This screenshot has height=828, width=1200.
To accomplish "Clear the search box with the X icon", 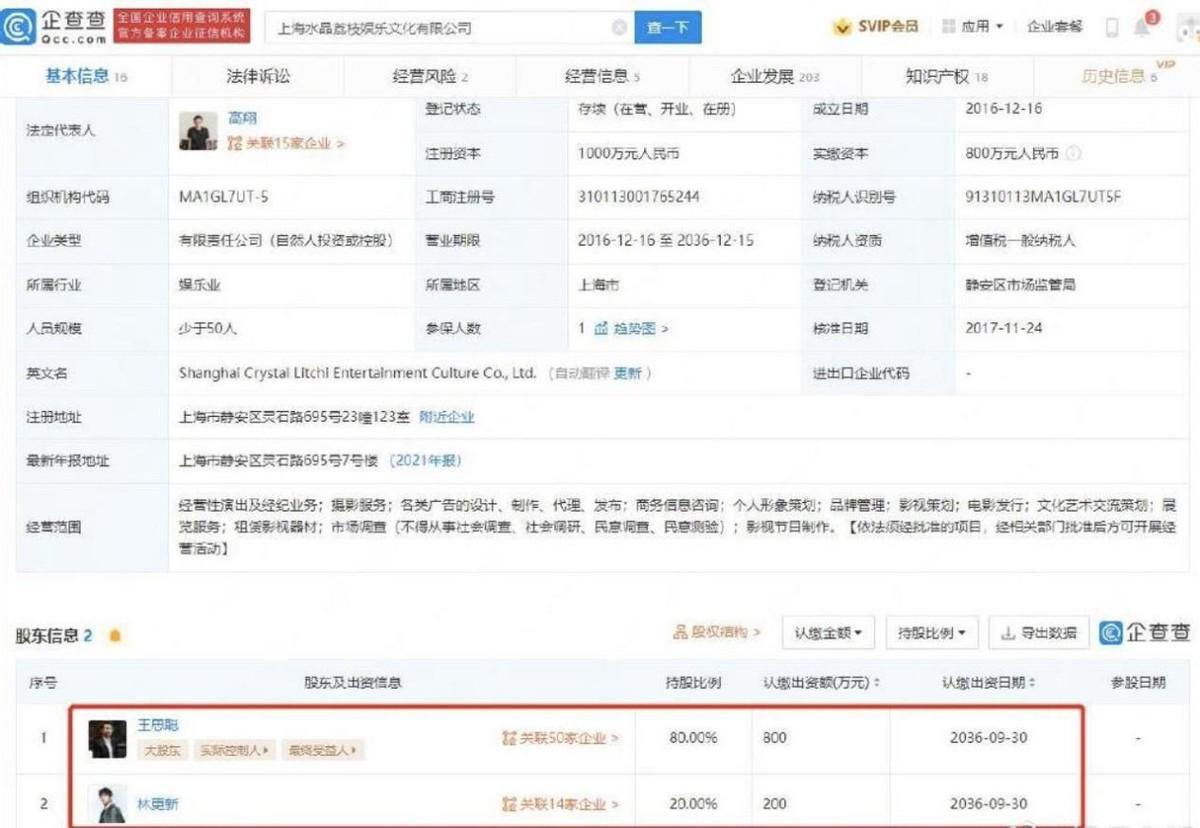I will (x=619, y=28).
